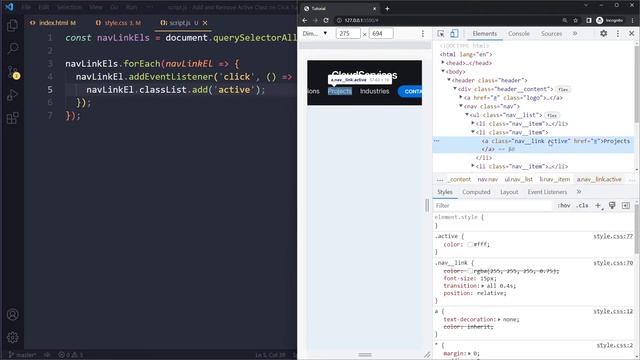
Task: Expand the head element in DOM tree
Action: point(443,63)
